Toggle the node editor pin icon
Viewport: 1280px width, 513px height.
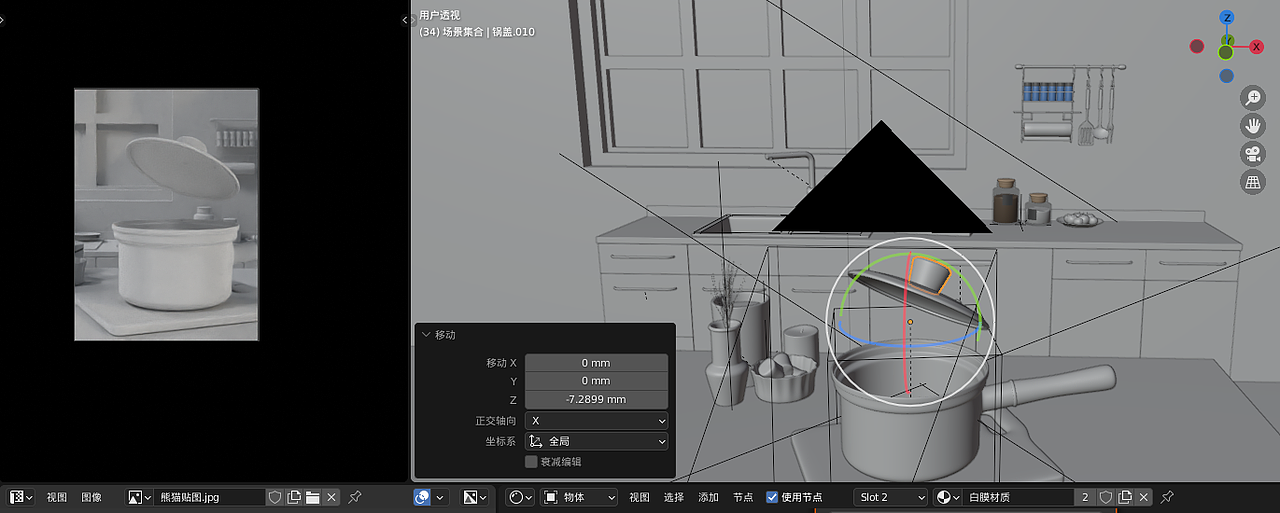click(x=1167, y=497)
